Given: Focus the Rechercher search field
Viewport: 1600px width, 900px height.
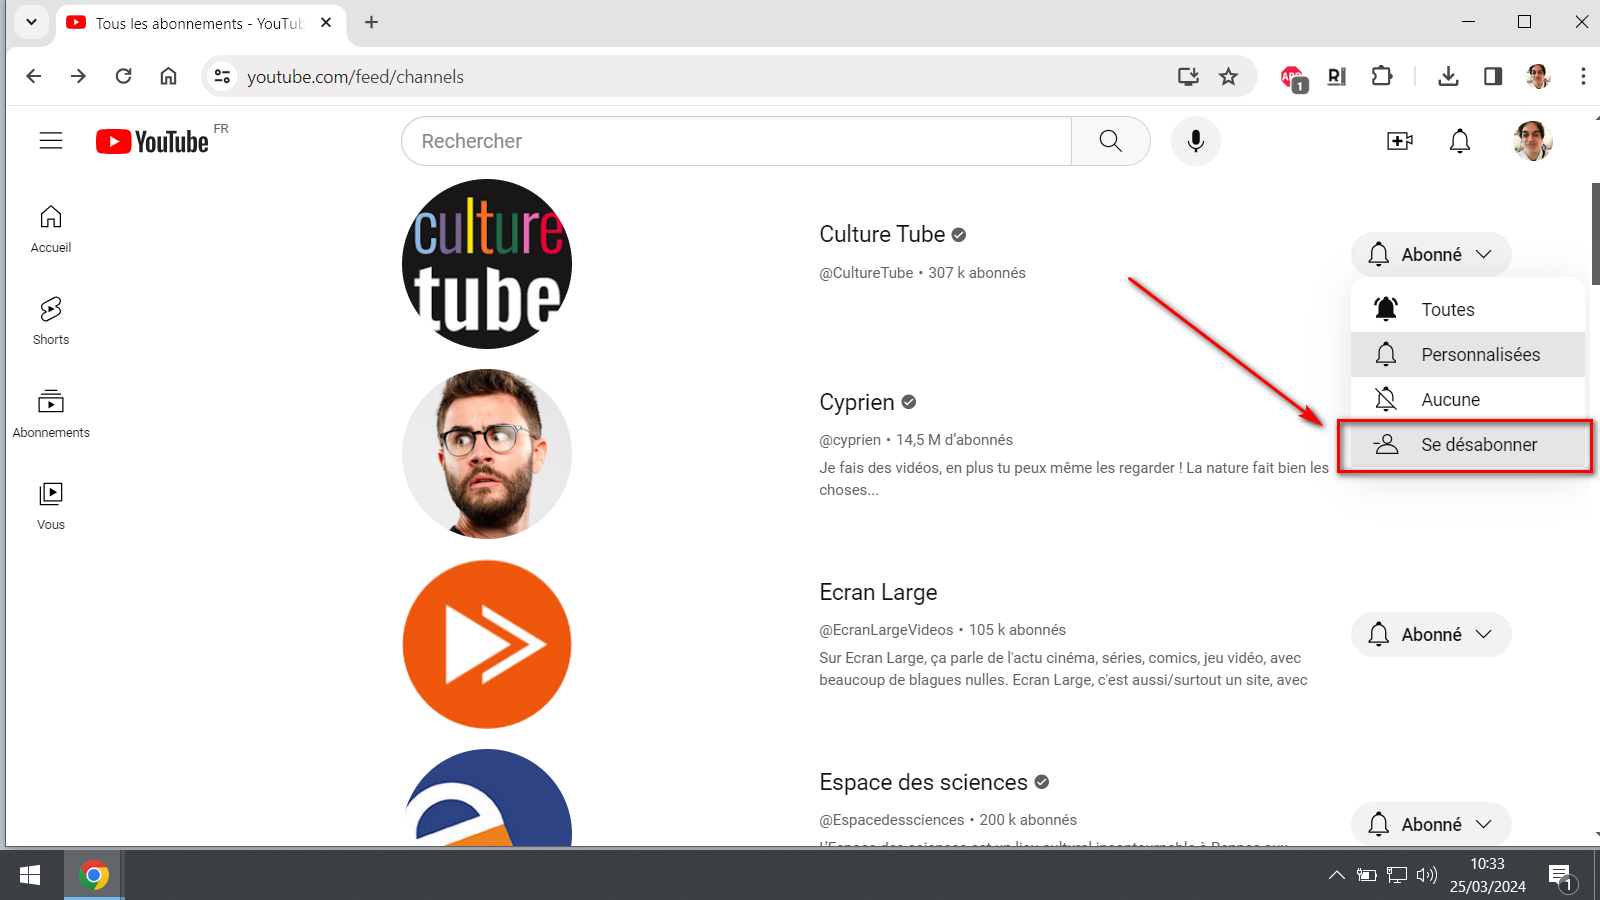Looking at the screenshot, I should click(736, 141).
